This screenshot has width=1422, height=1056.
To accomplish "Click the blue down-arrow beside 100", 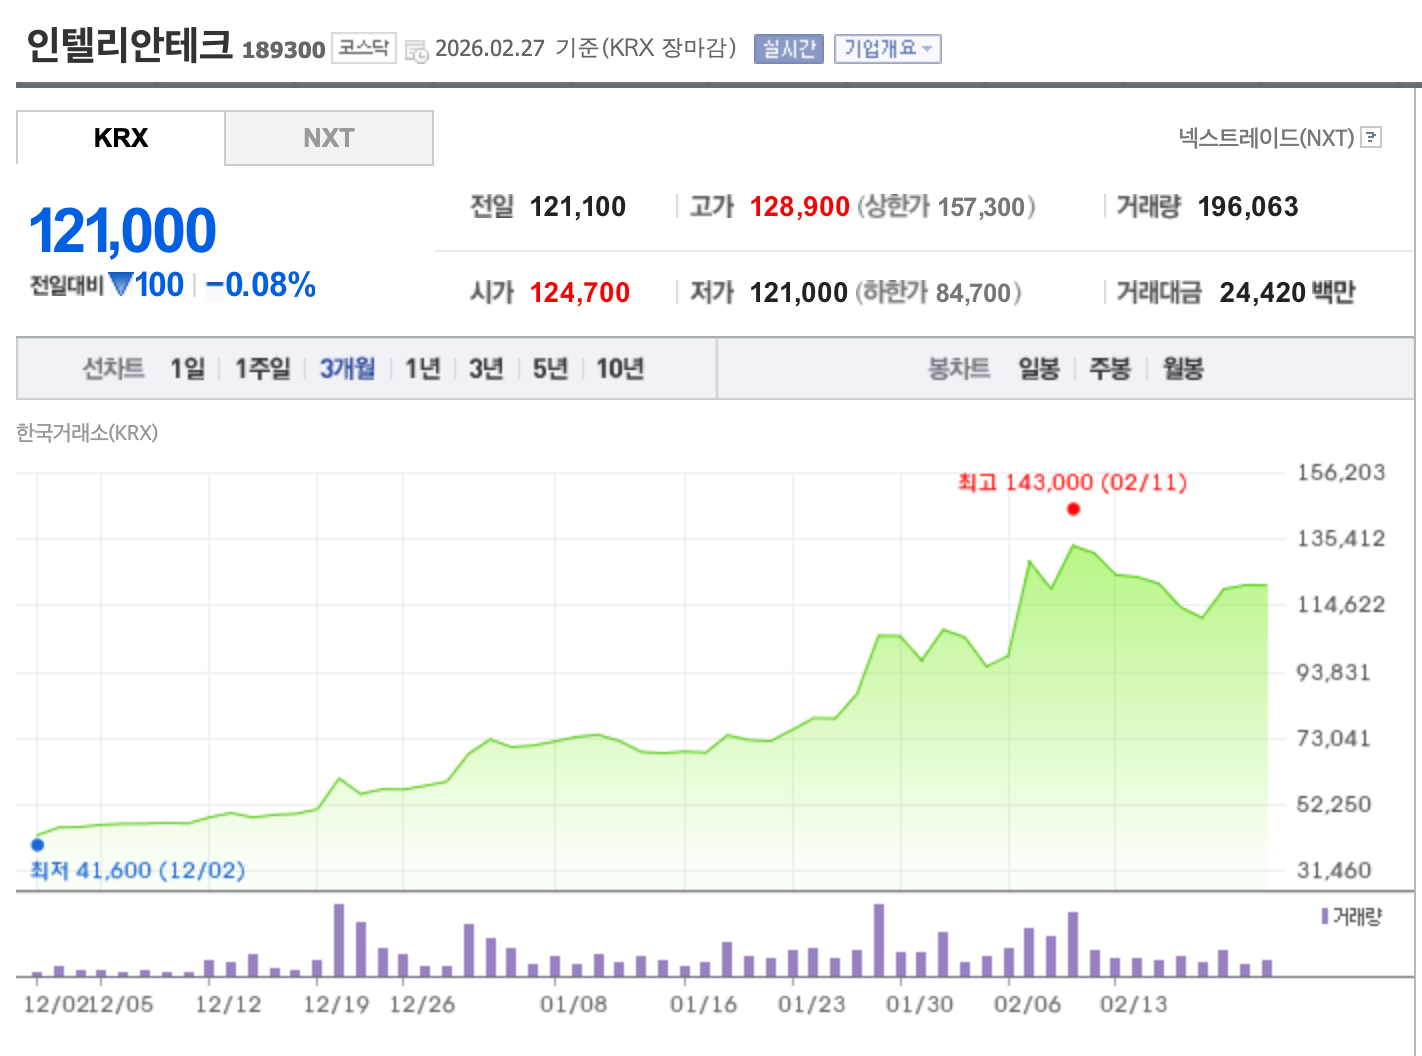I will click(121, 285).
